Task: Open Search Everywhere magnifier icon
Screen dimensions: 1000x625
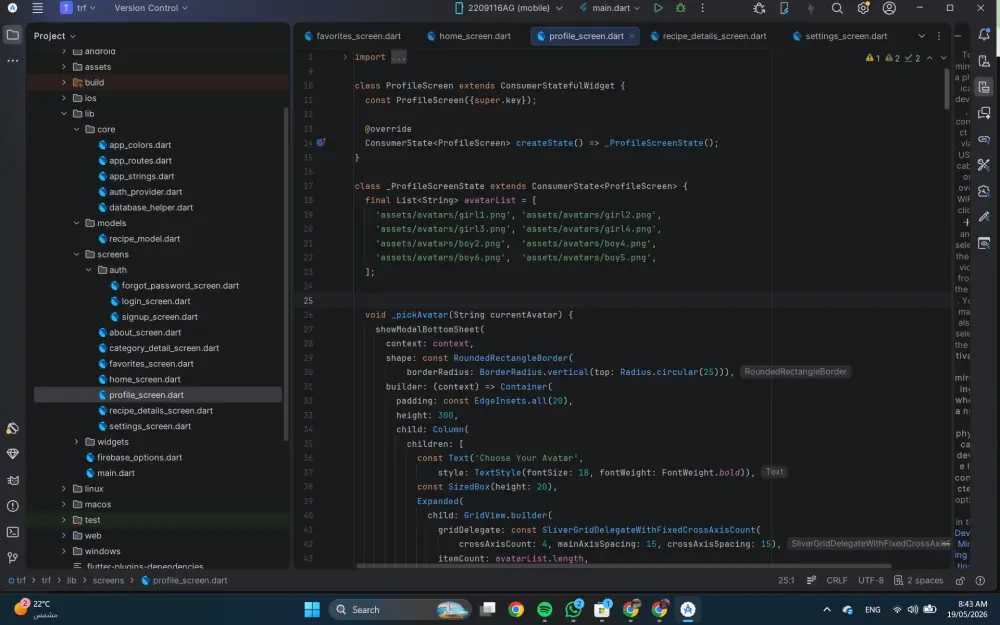Action: (837, 8)
